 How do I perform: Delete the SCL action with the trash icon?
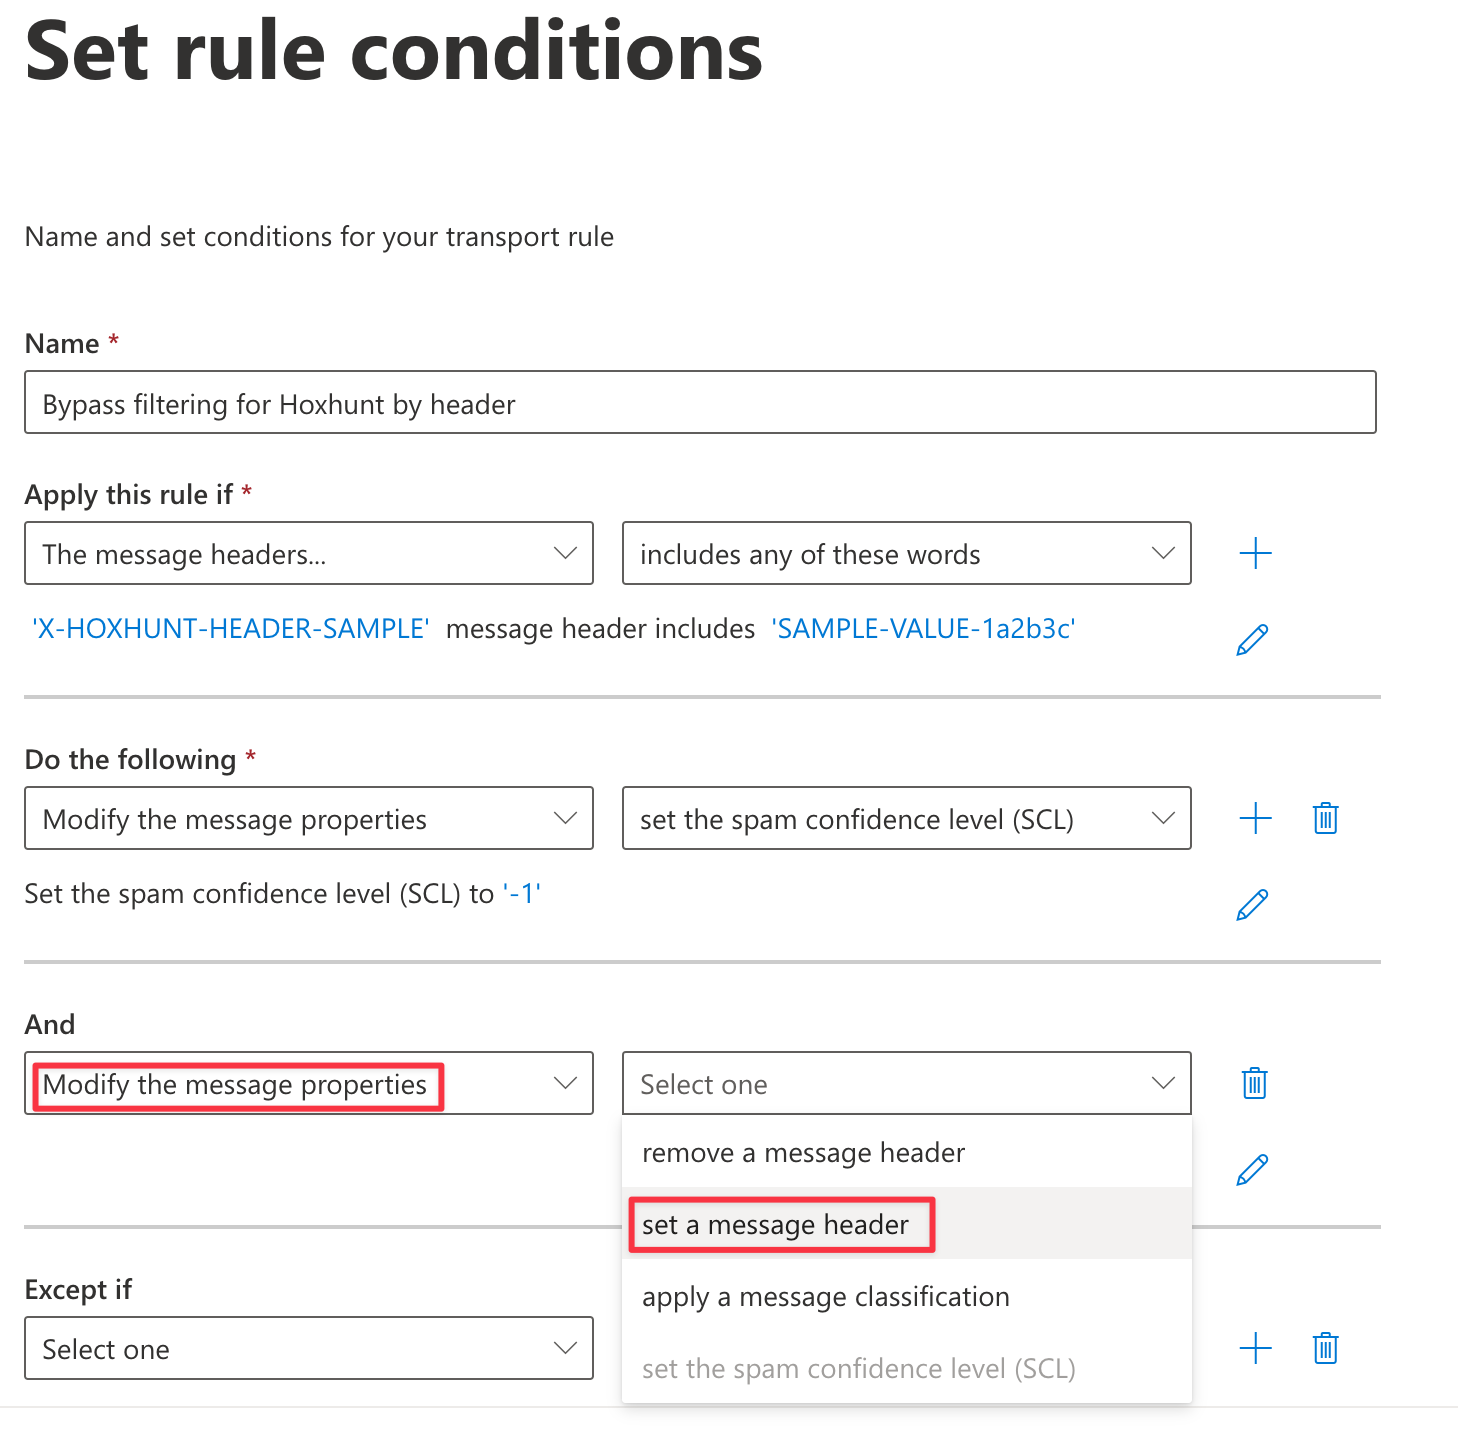tap(1325, 818)
